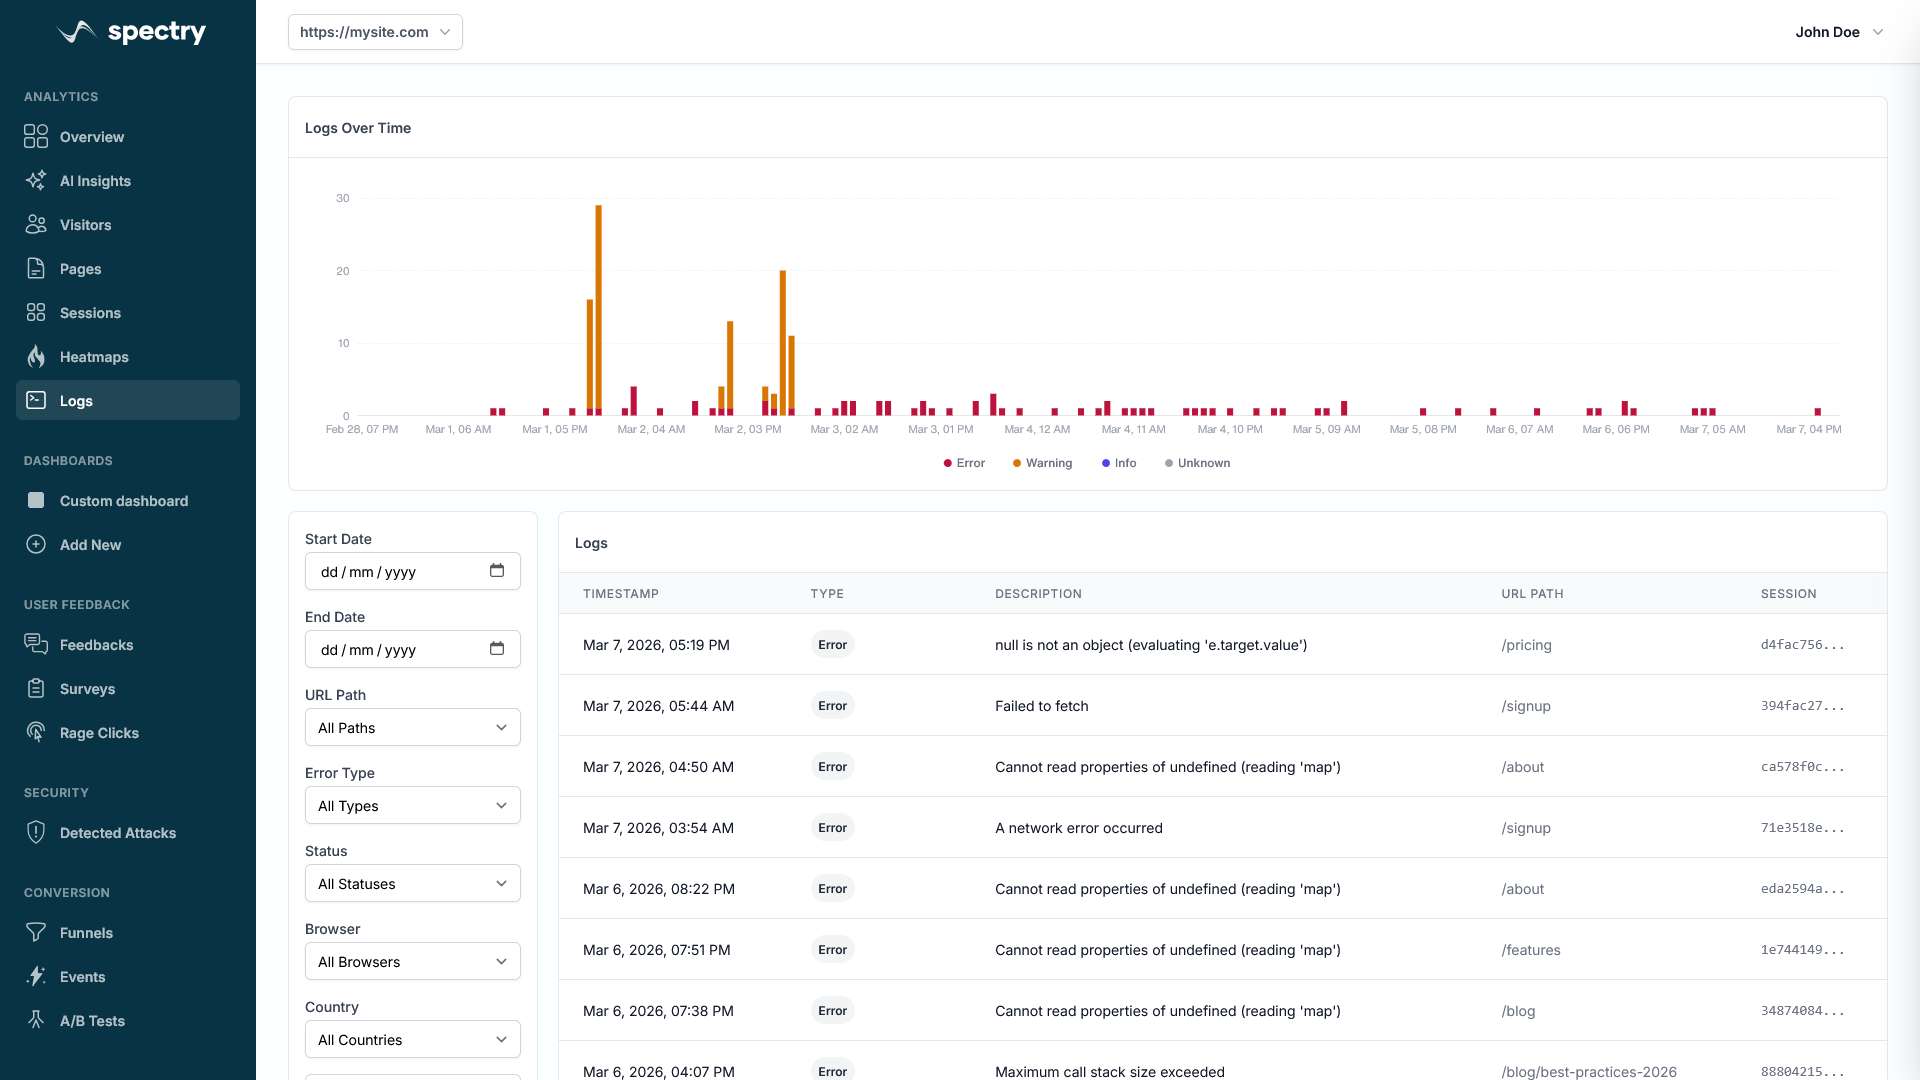Viewport: 1920px width, 1080px height.
Task: Click the Events lightning icon
Action: point(36,977)
